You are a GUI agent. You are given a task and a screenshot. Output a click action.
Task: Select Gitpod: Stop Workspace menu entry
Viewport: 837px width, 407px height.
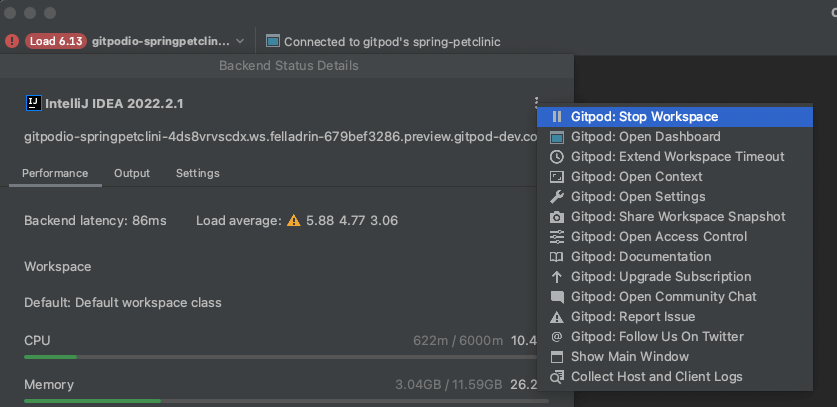(675, 116)
